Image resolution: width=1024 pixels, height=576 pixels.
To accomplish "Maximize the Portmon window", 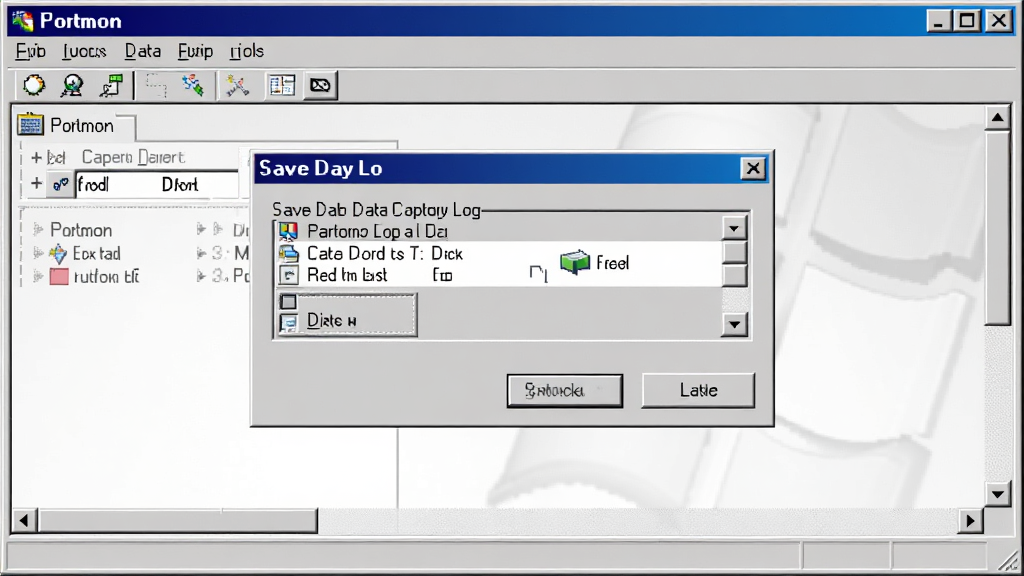I will point(967,21).
